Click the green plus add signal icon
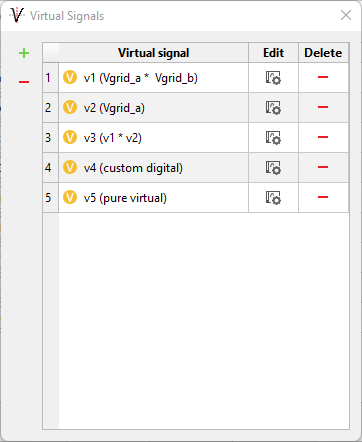This screenshot has height=442, width=362. coord(24,53)
